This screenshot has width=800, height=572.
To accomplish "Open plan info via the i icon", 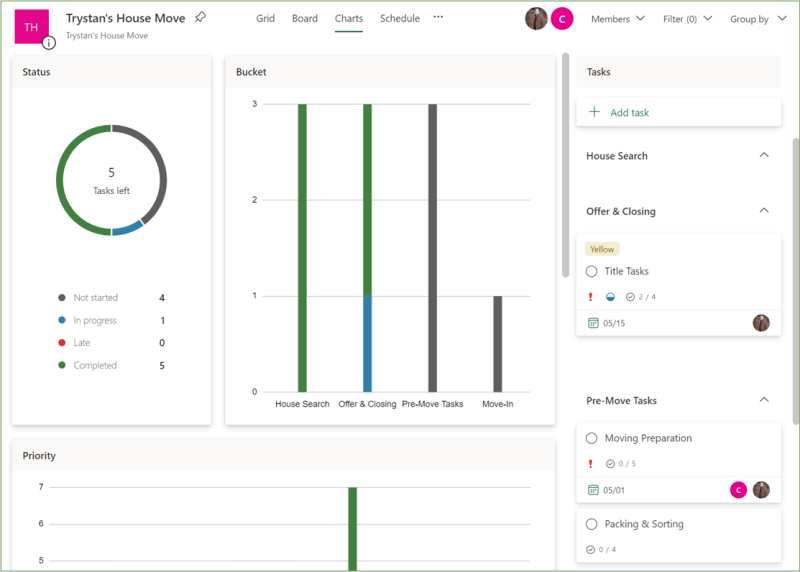I will (48, 43).
